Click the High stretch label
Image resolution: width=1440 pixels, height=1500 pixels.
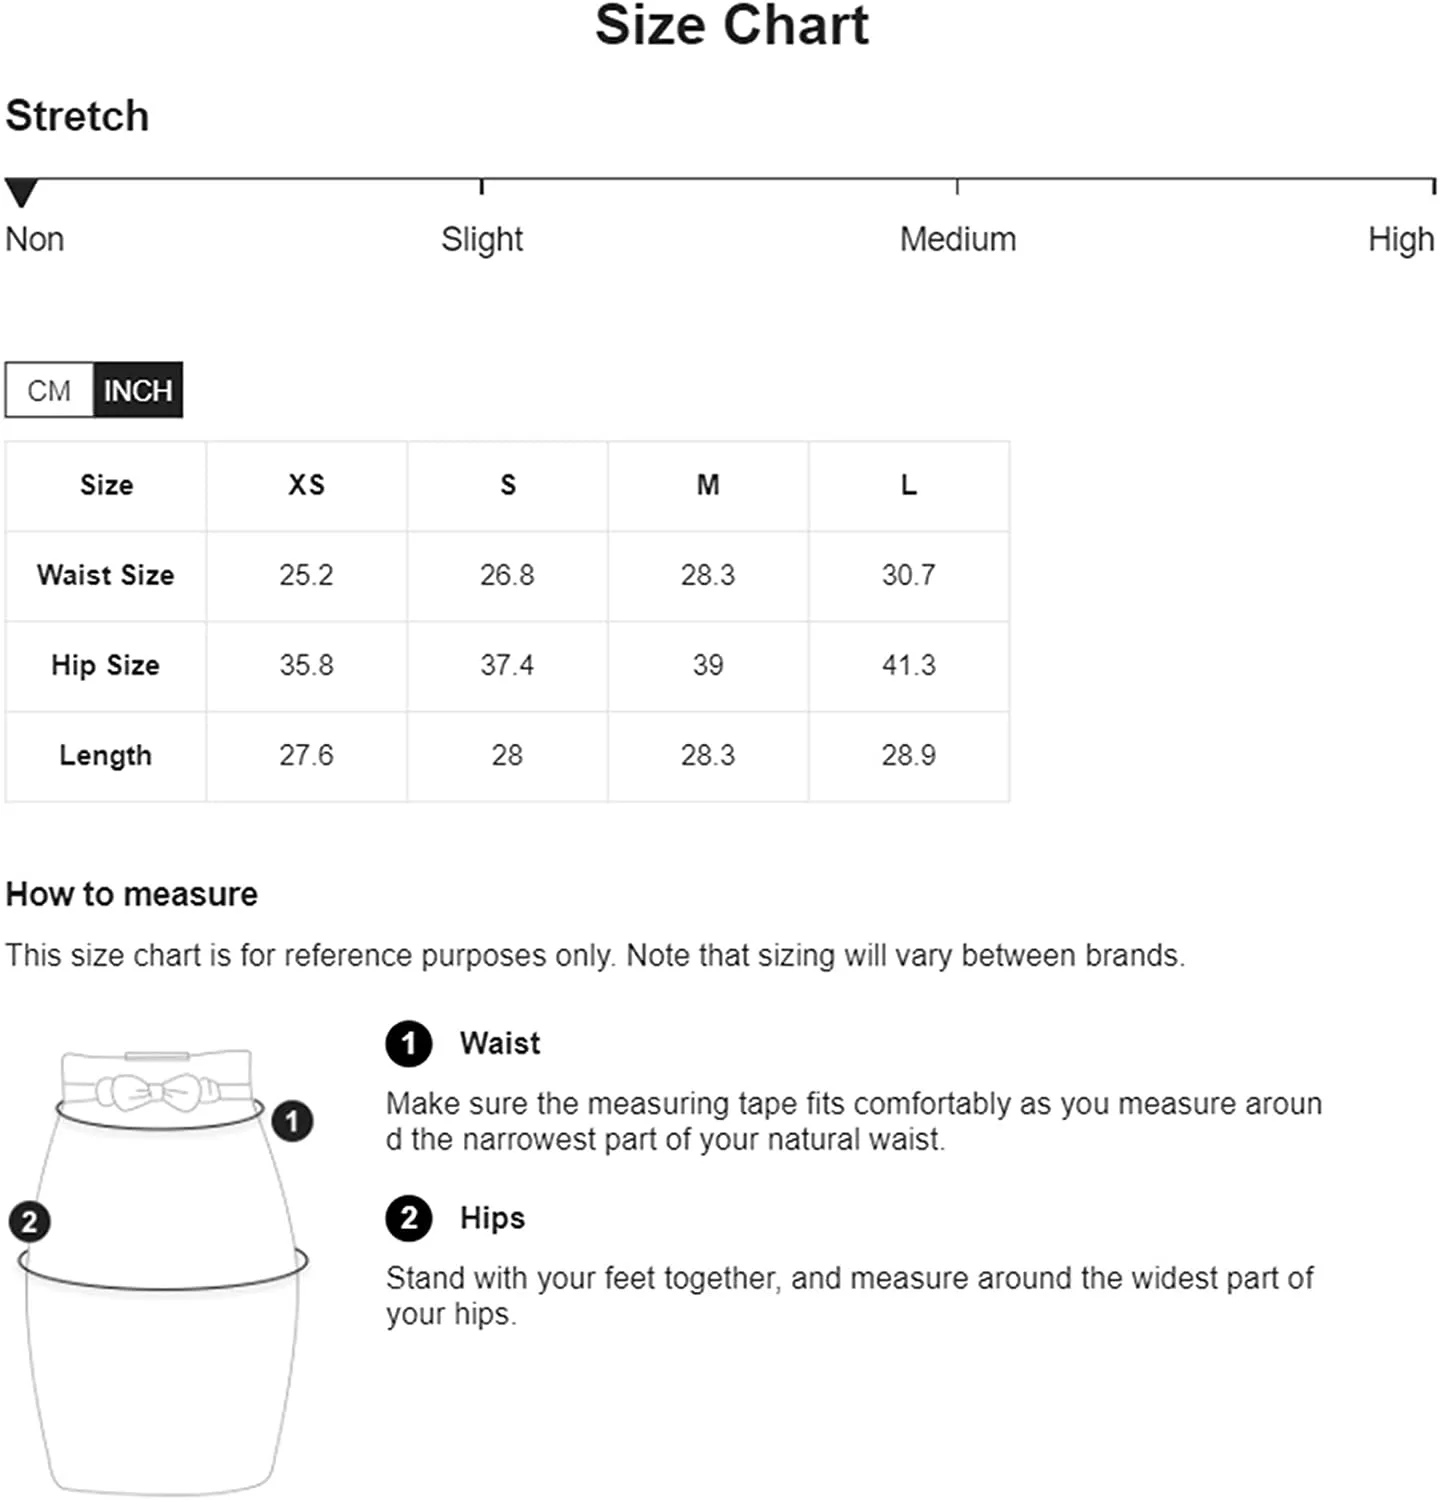pos(1401,240)
